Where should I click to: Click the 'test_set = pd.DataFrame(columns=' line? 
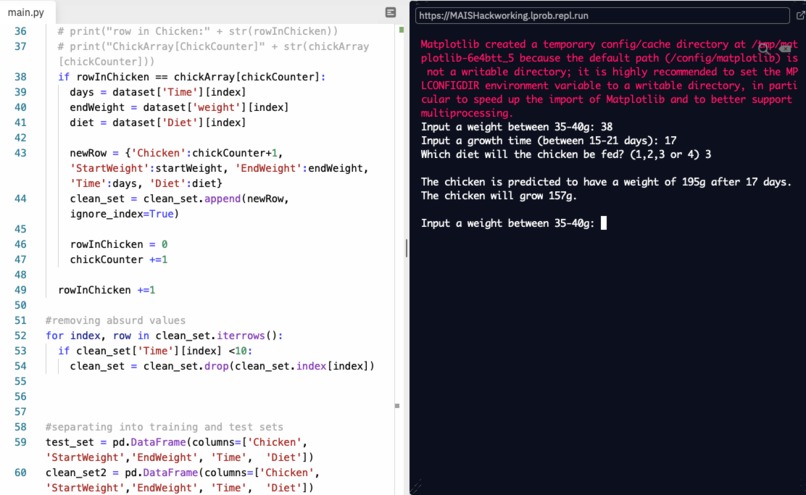coord(176,442)
